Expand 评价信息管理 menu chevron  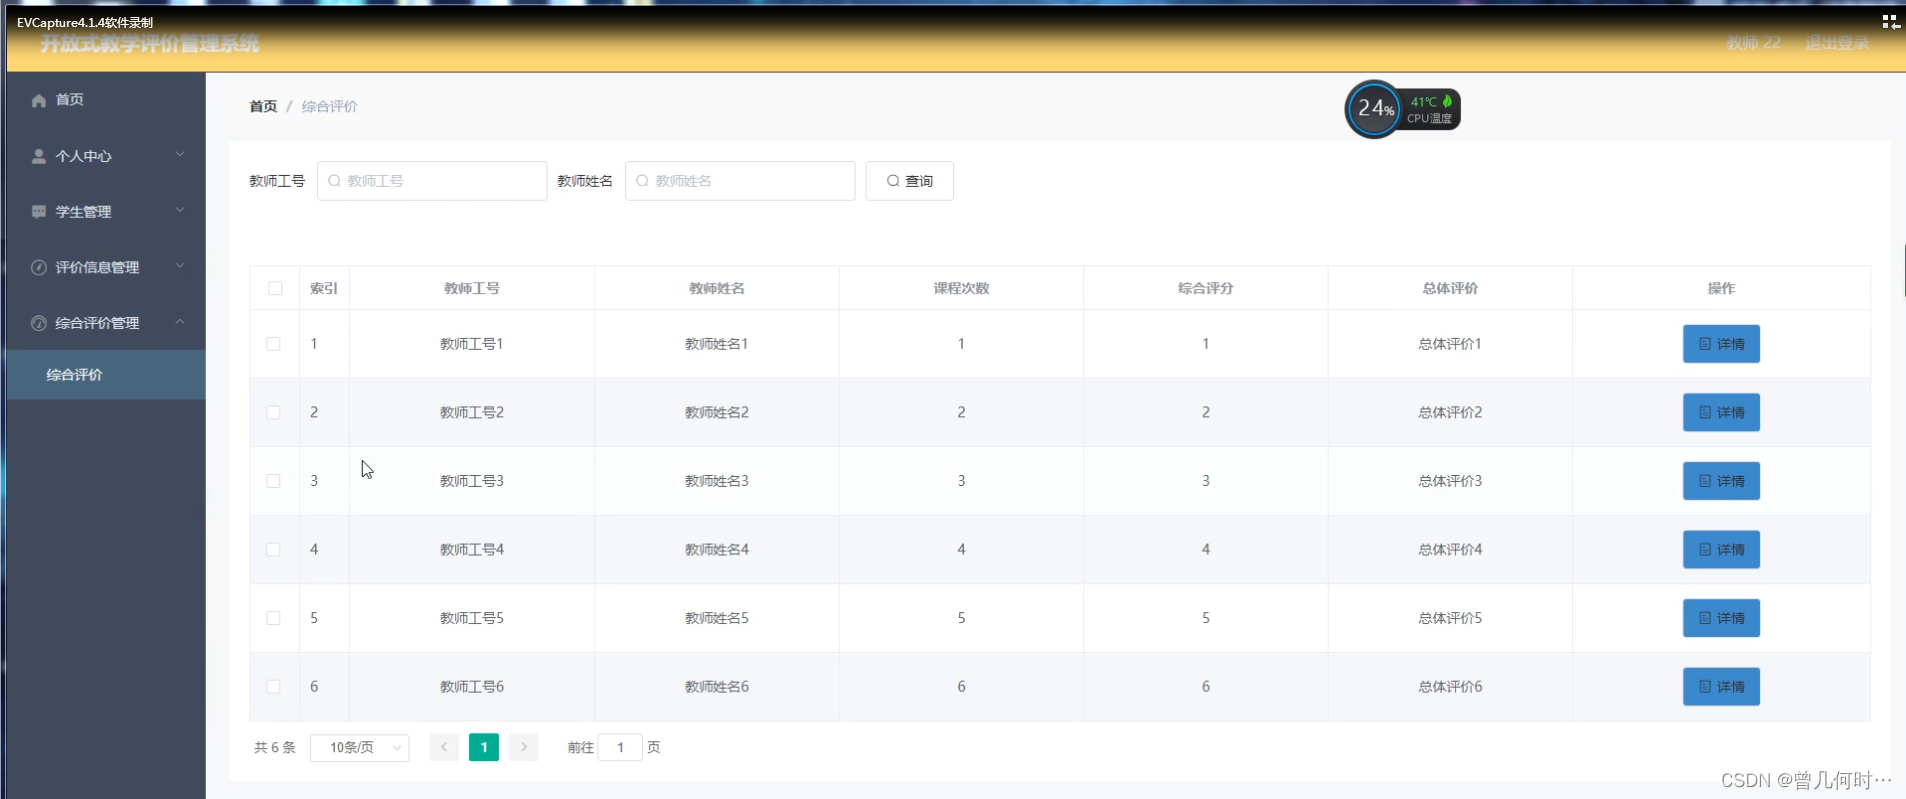[x=180, y=266]
